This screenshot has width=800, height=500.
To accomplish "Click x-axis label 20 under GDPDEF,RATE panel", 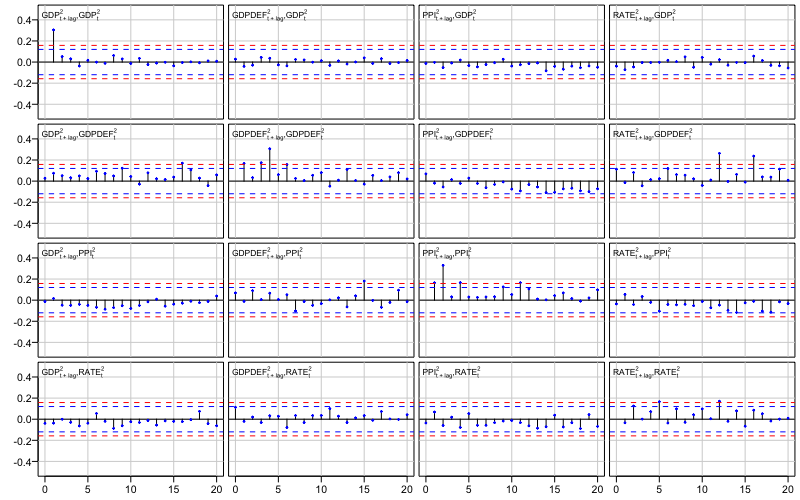I will [x=407, y=488].
